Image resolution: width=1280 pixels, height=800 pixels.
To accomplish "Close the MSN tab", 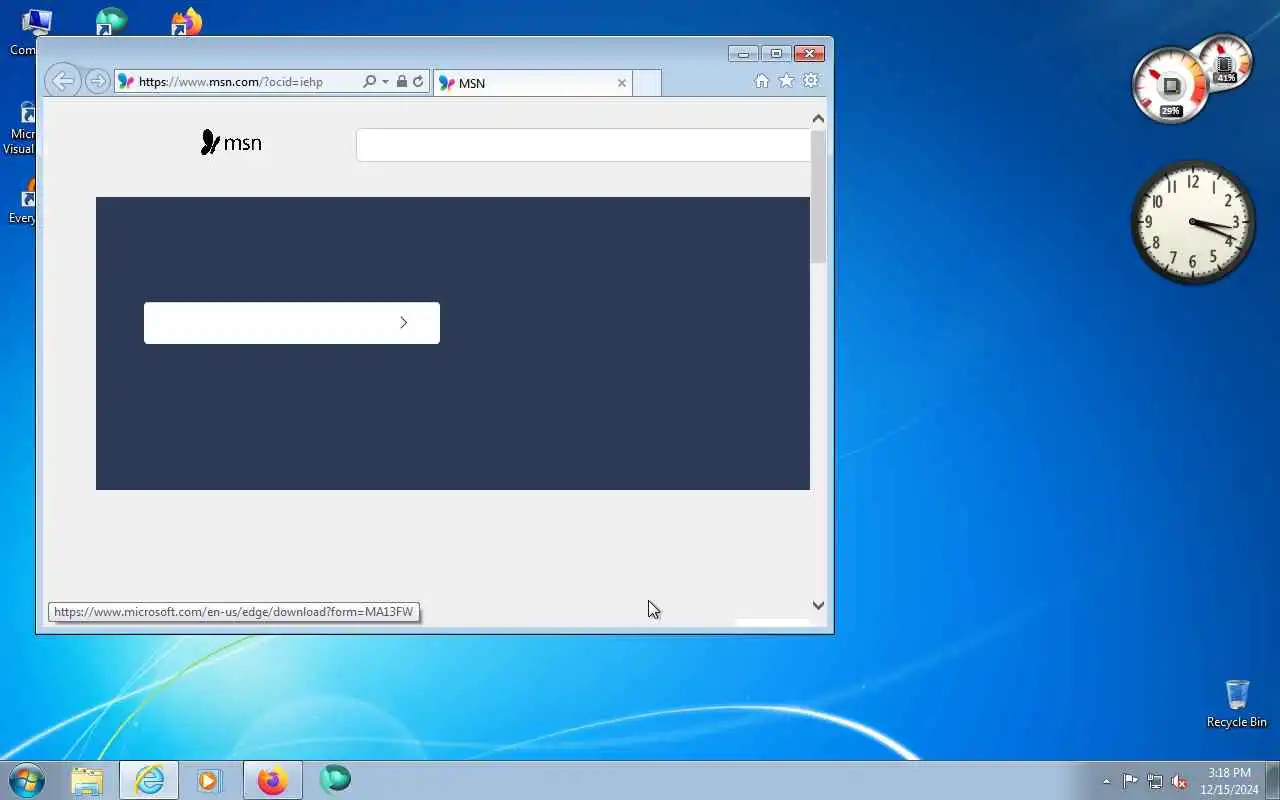I will (x=621, y=83).
